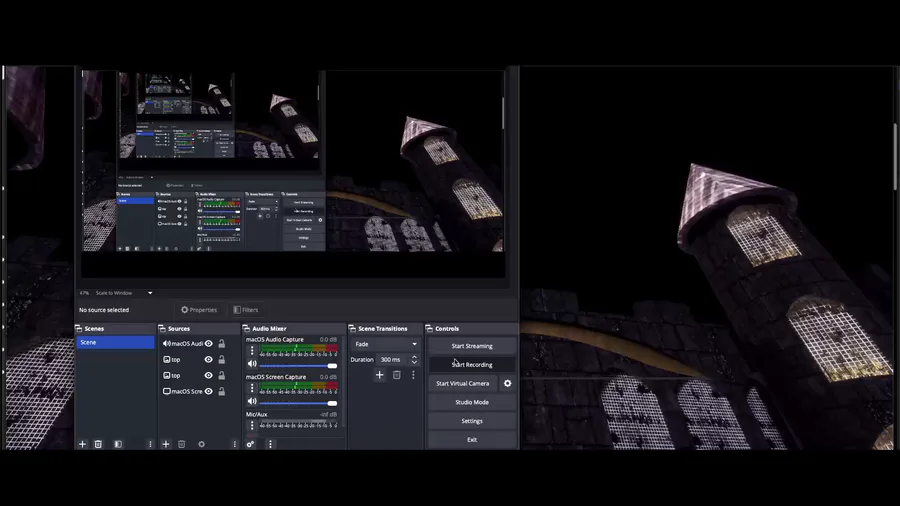The height and width of the screenshot is (506, 900).
Task: Hide macOS Audio source via eye icon
Action: (208, 344)
